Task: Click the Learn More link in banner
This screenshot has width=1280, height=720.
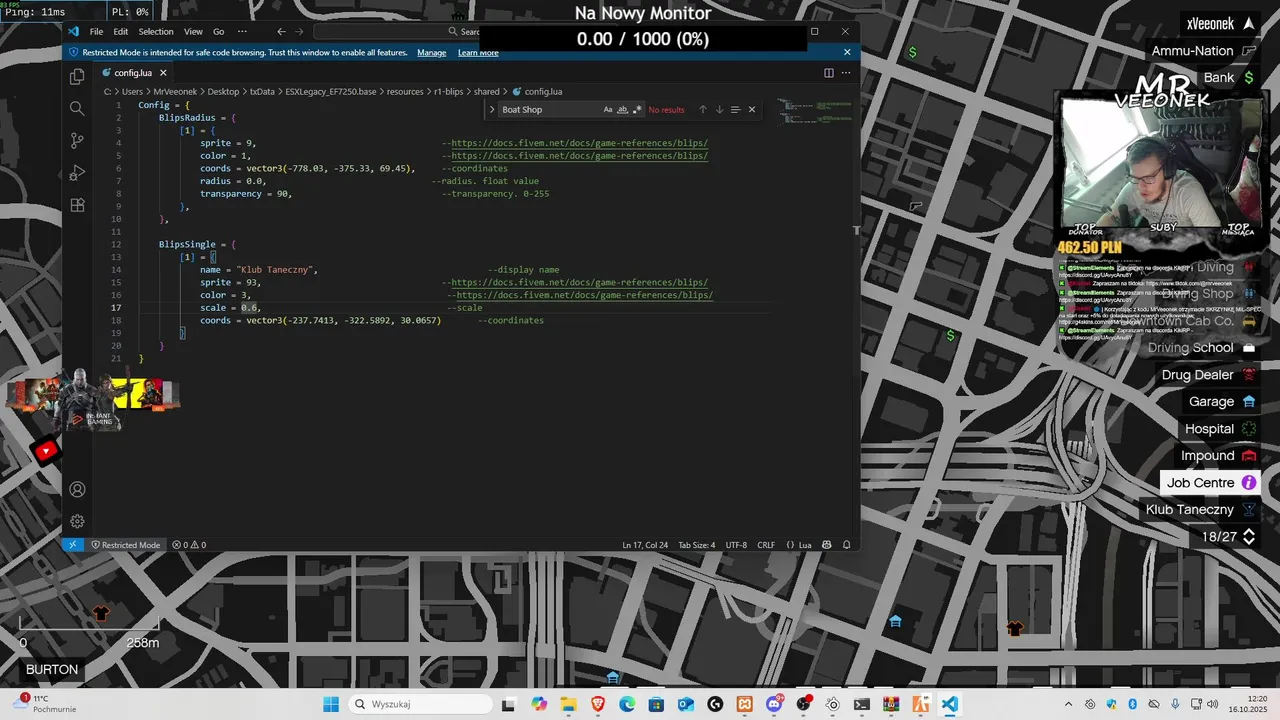Action: [478, 52]
